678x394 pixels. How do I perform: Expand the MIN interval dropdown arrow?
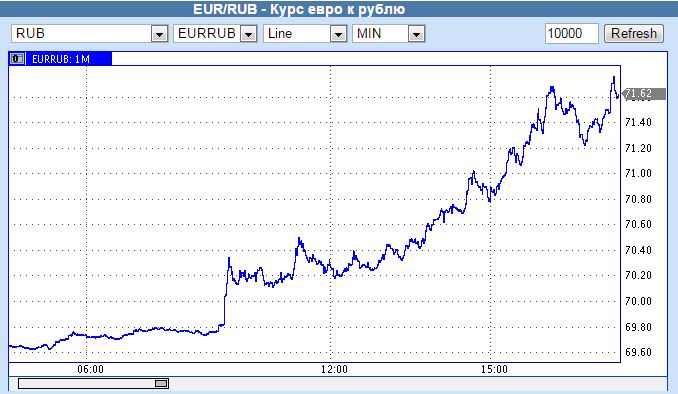point(416,34)
